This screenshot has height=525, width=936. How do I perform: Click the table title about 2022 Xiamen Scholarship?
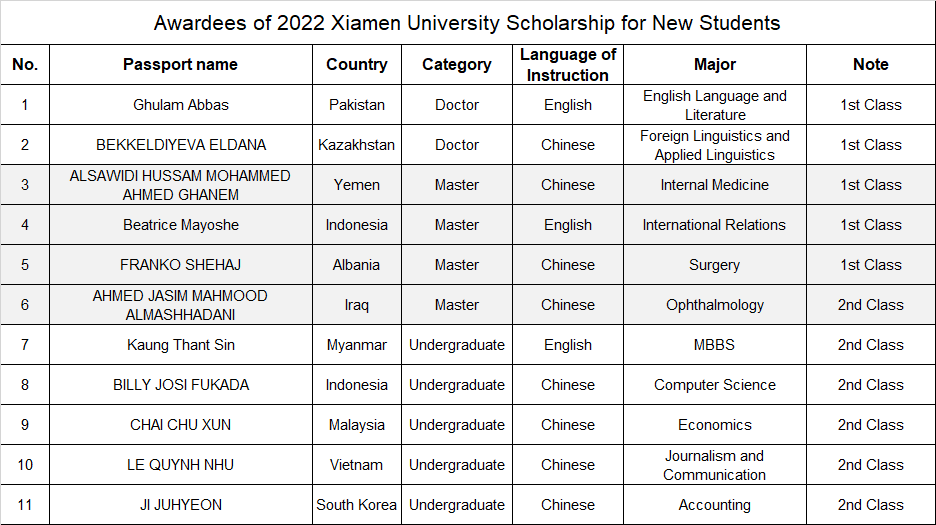467,22
